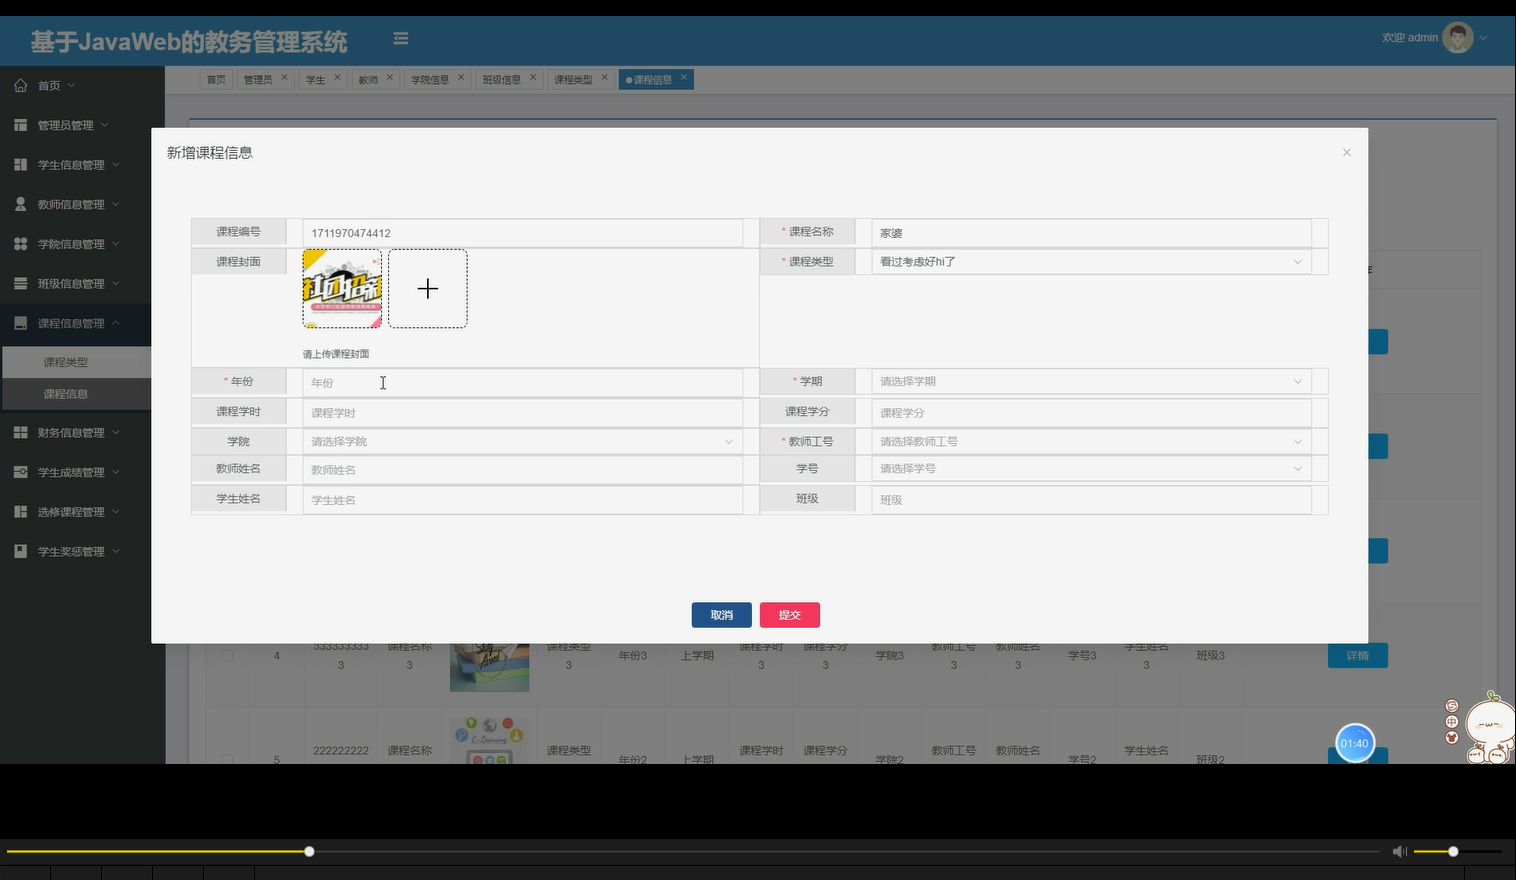Switch to the 首页 tab

(216, 80)
